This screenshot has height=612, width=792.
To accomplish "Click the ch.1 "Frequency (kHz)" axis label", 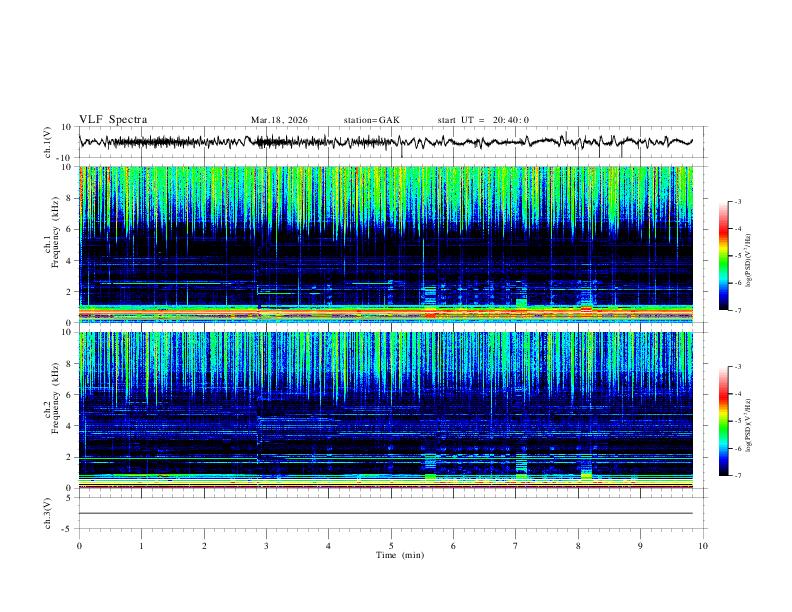I will [56, 232].
